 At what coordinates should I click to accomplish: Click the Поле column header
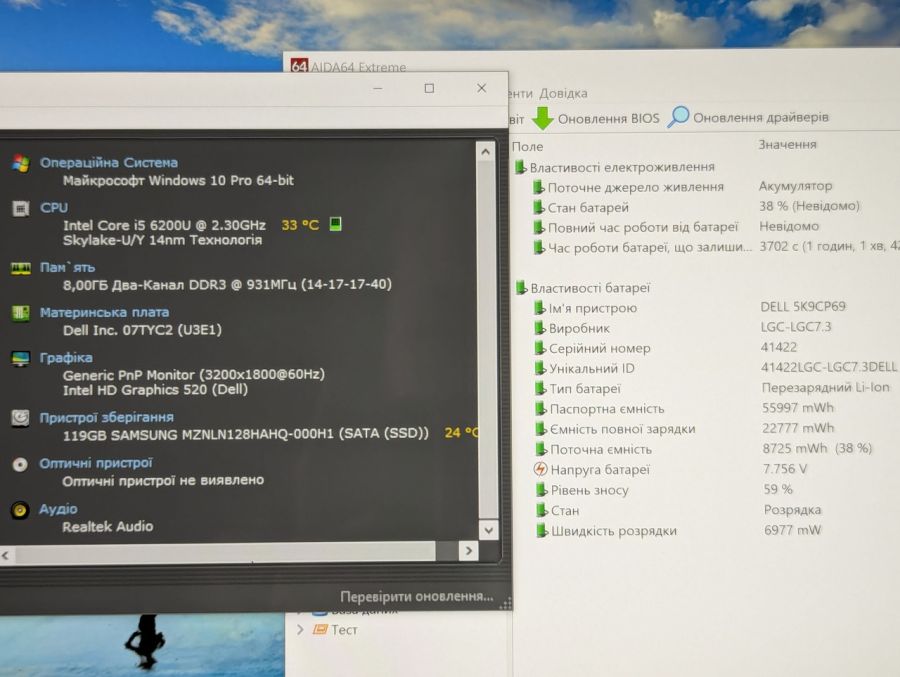527,146
